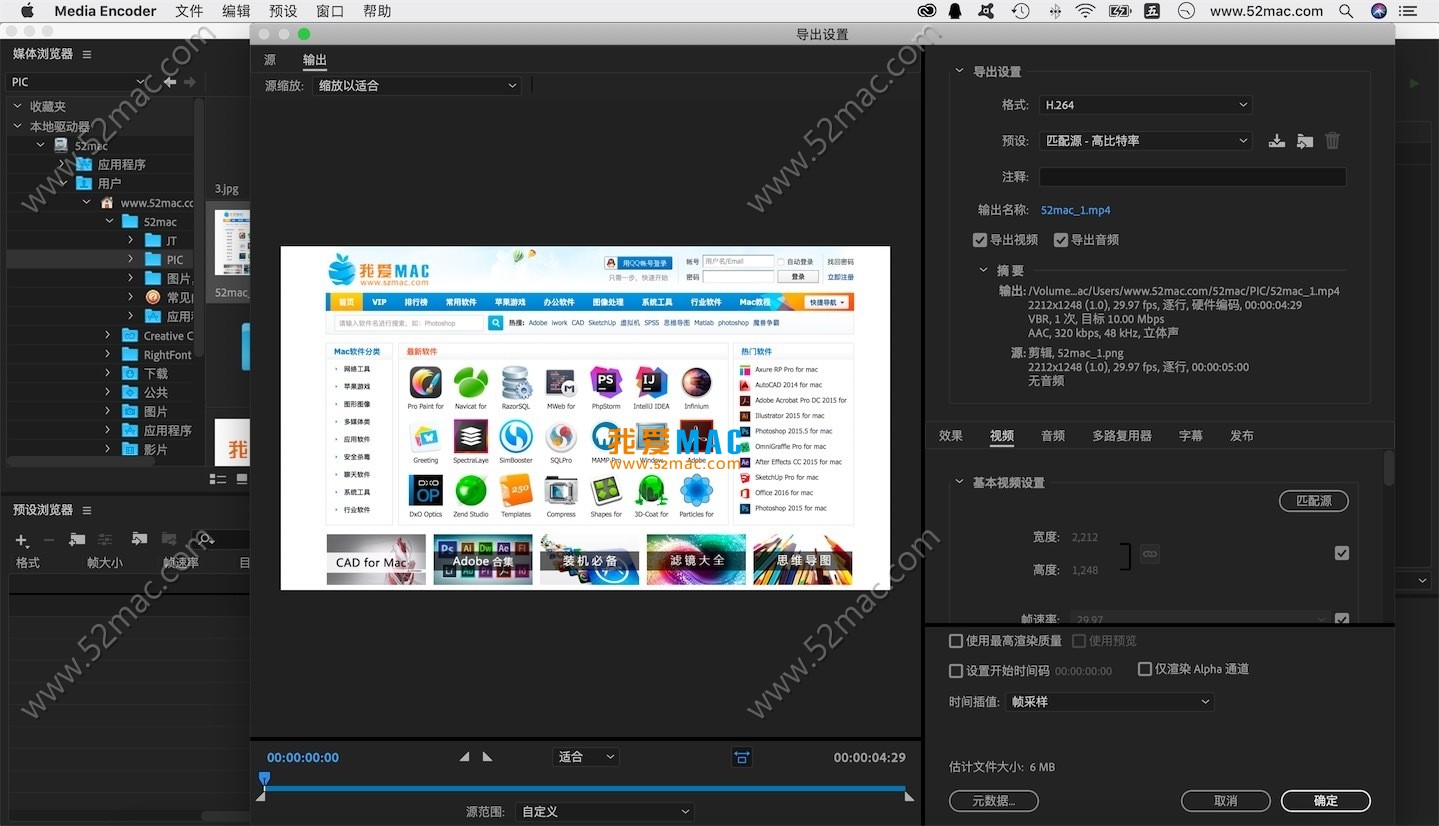This screenshot has height=826, width=1439.
Task: Click the Wi-Fi icon in the menu bar
Action: (1085, 11)
